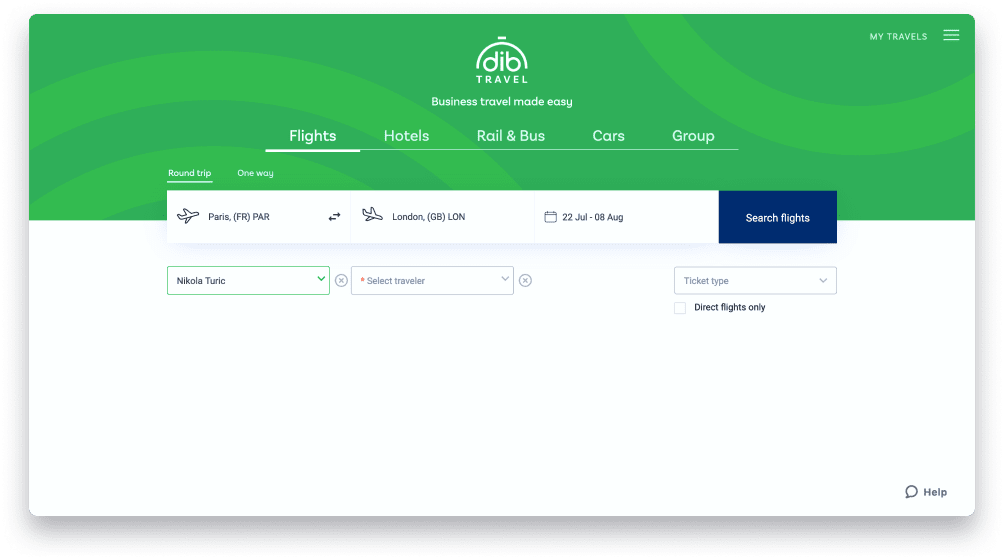This screenshot has width=1004, height=560.
Task: Clear the Nikola Turic traveler
Action: (x=341, y=280)
